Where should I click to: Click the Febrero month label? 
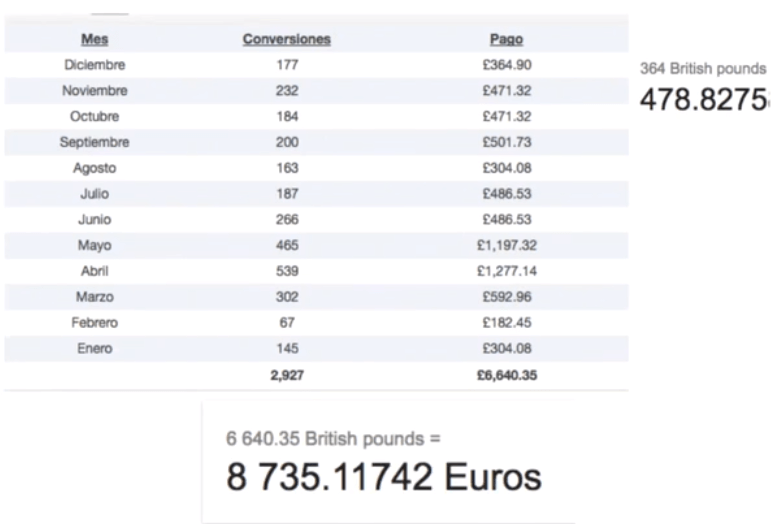[95, 323]
